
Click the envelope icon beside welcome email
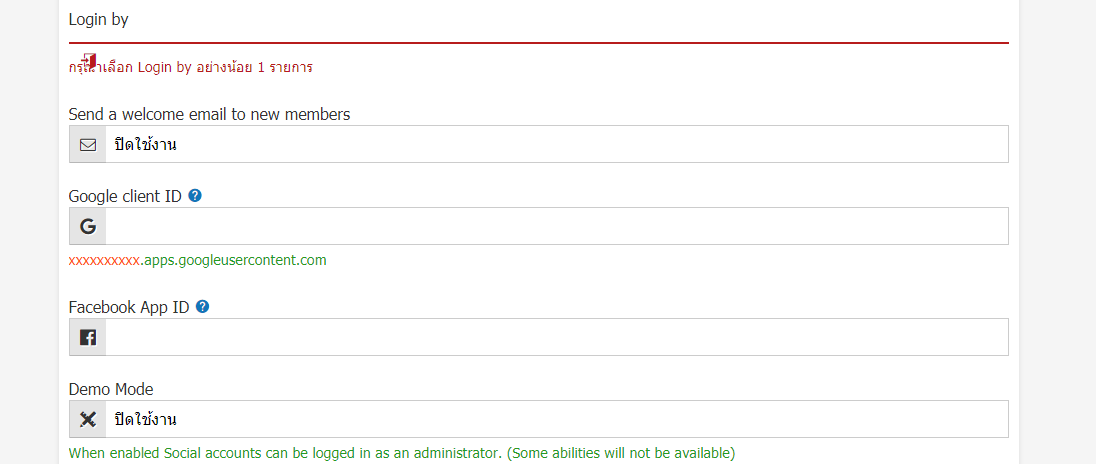(x=88, y=145)
